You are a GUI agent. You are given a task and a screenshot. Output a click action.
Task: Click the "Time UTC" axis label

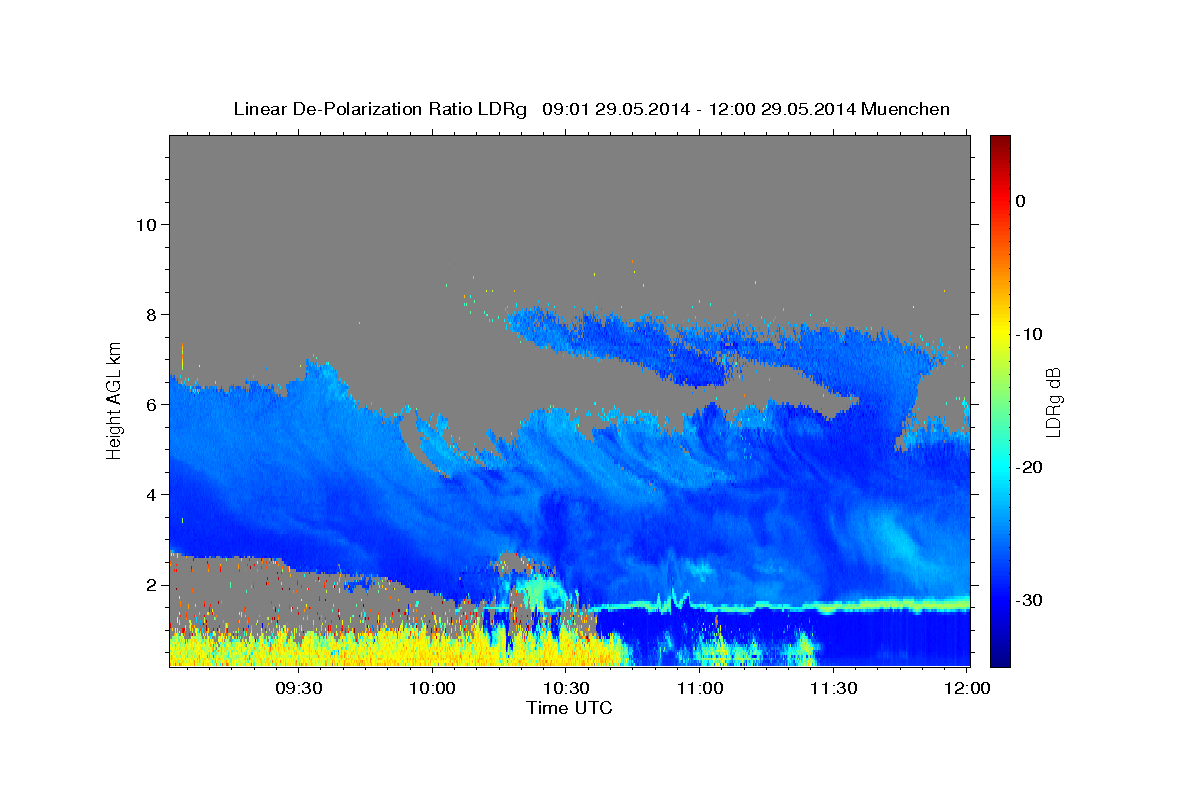[569, 708]
